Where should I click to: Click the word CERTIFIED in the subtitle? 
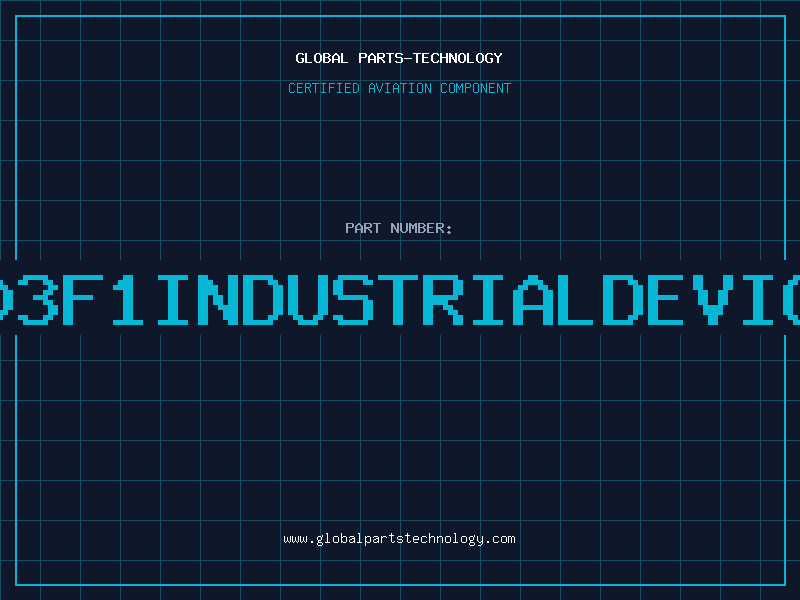323,88
